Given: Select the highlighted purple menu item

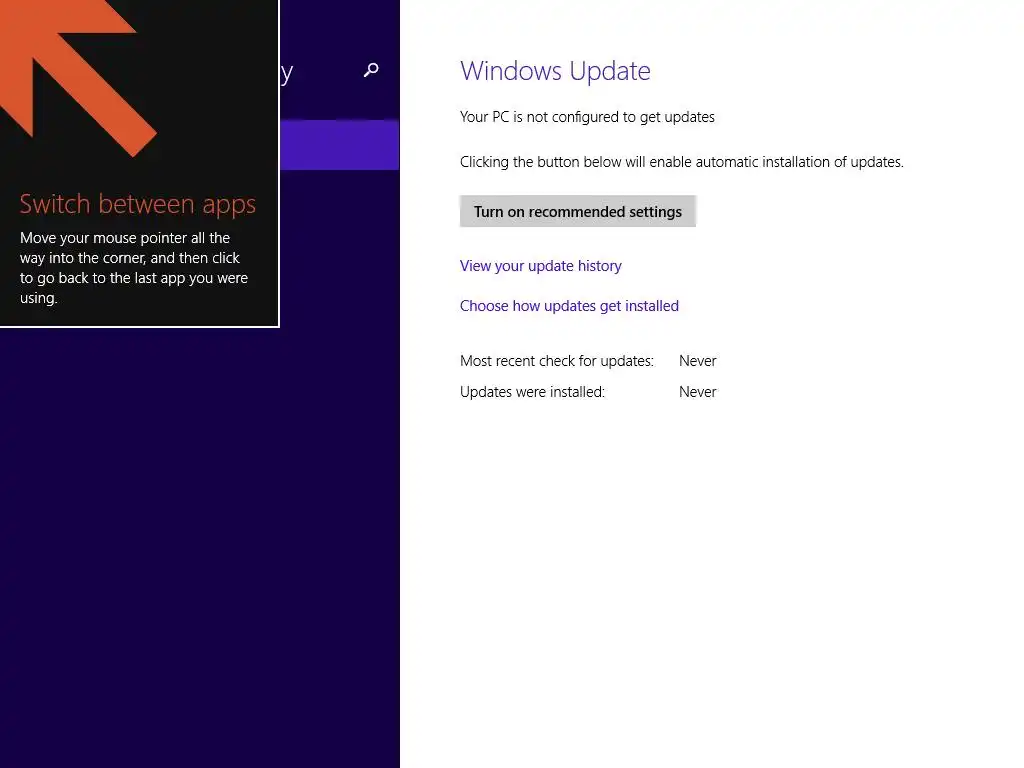Looking at the screenshot, I should tap(340, 145).
